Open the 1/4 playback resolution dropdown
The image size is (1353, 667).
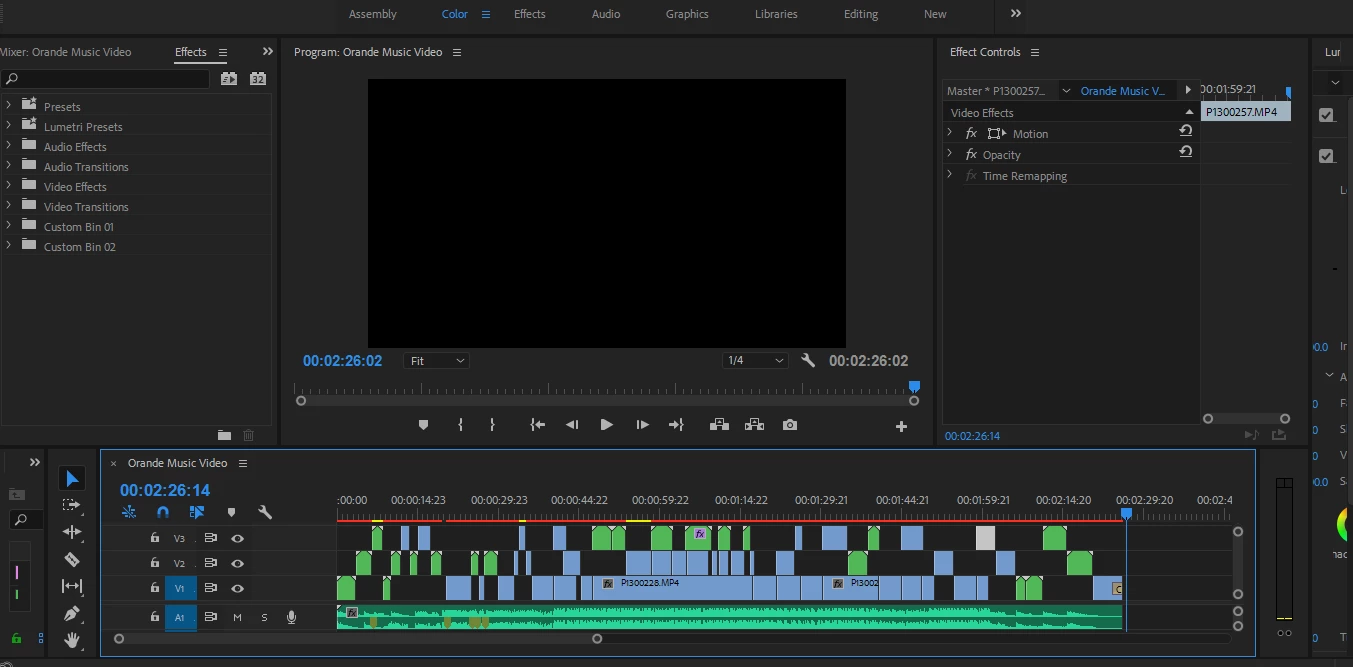pos(755,360)
